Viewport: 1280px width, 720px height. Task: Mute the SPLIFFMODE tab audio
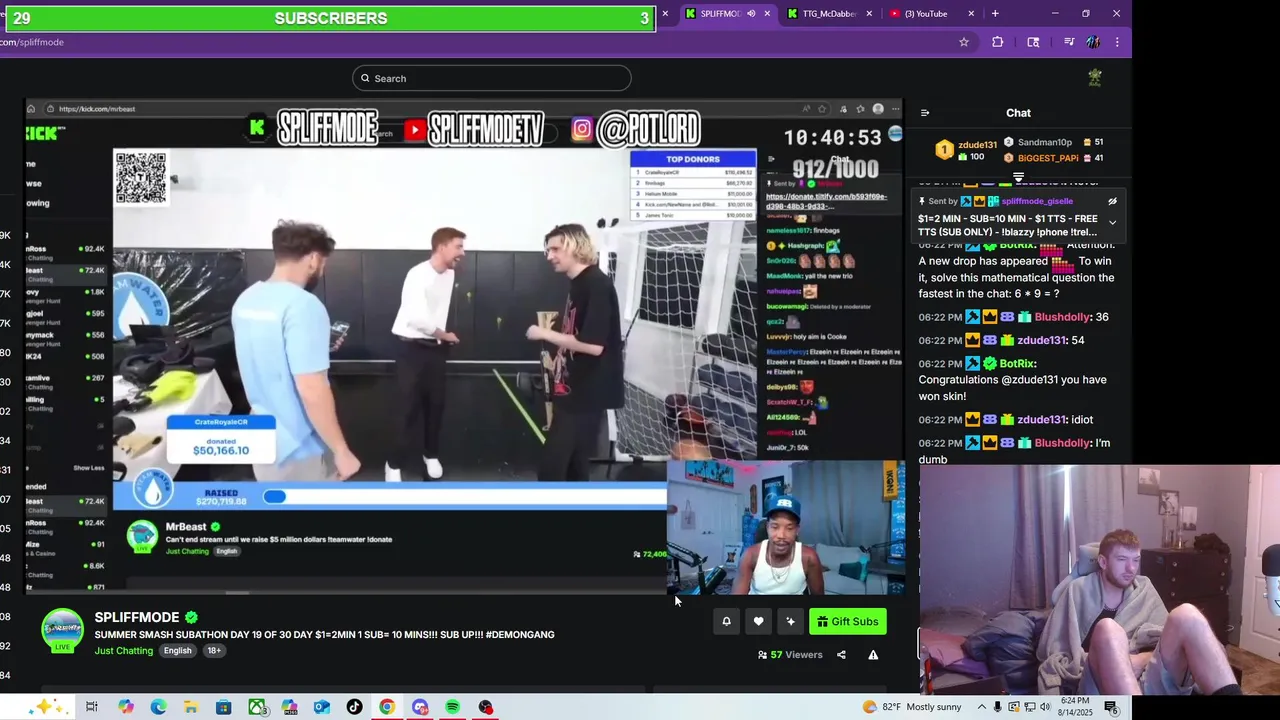[x=751, y=14]
